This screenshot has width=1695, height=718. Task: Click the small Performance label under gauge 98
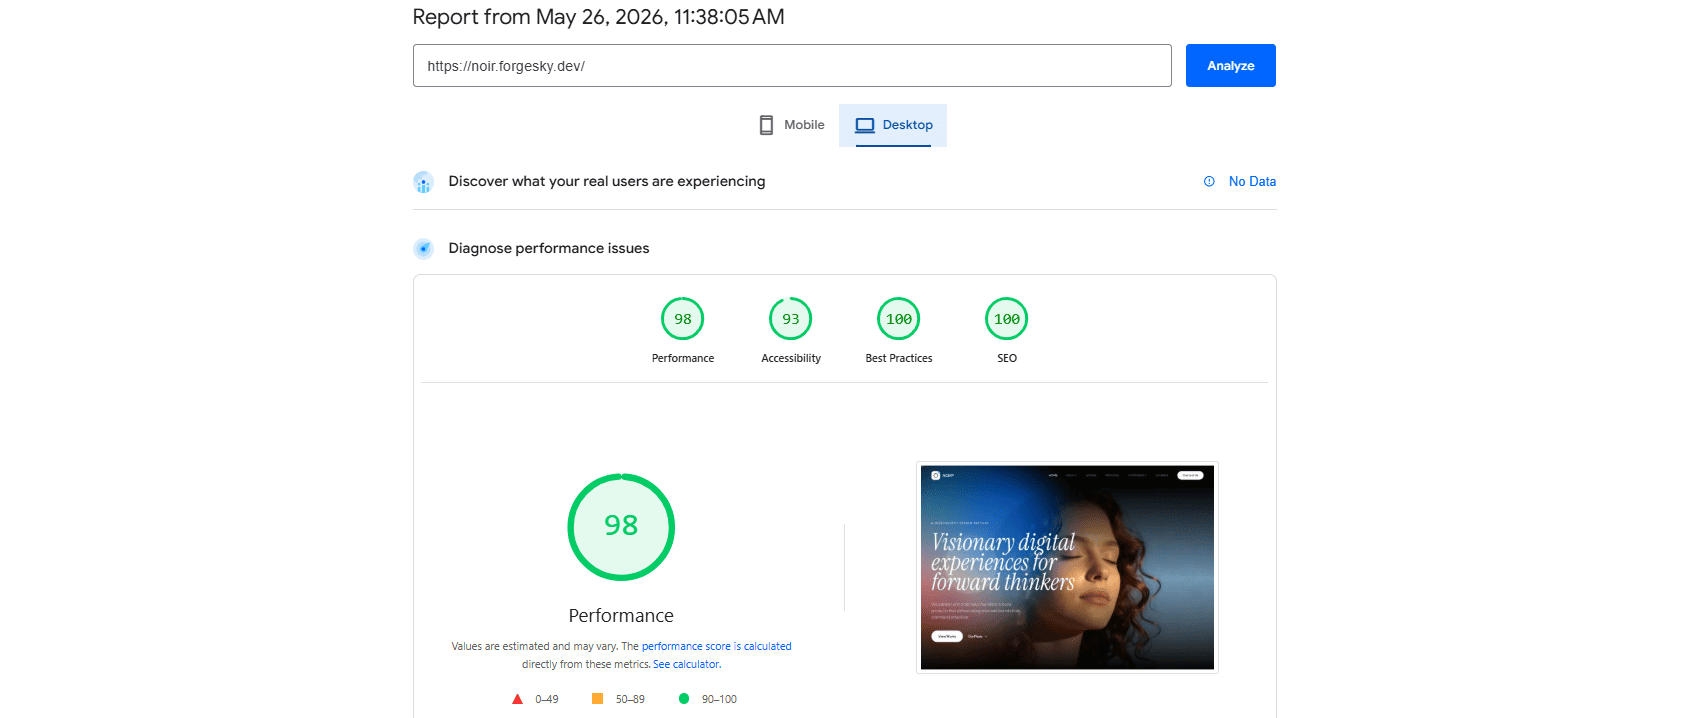pos(683,358)
